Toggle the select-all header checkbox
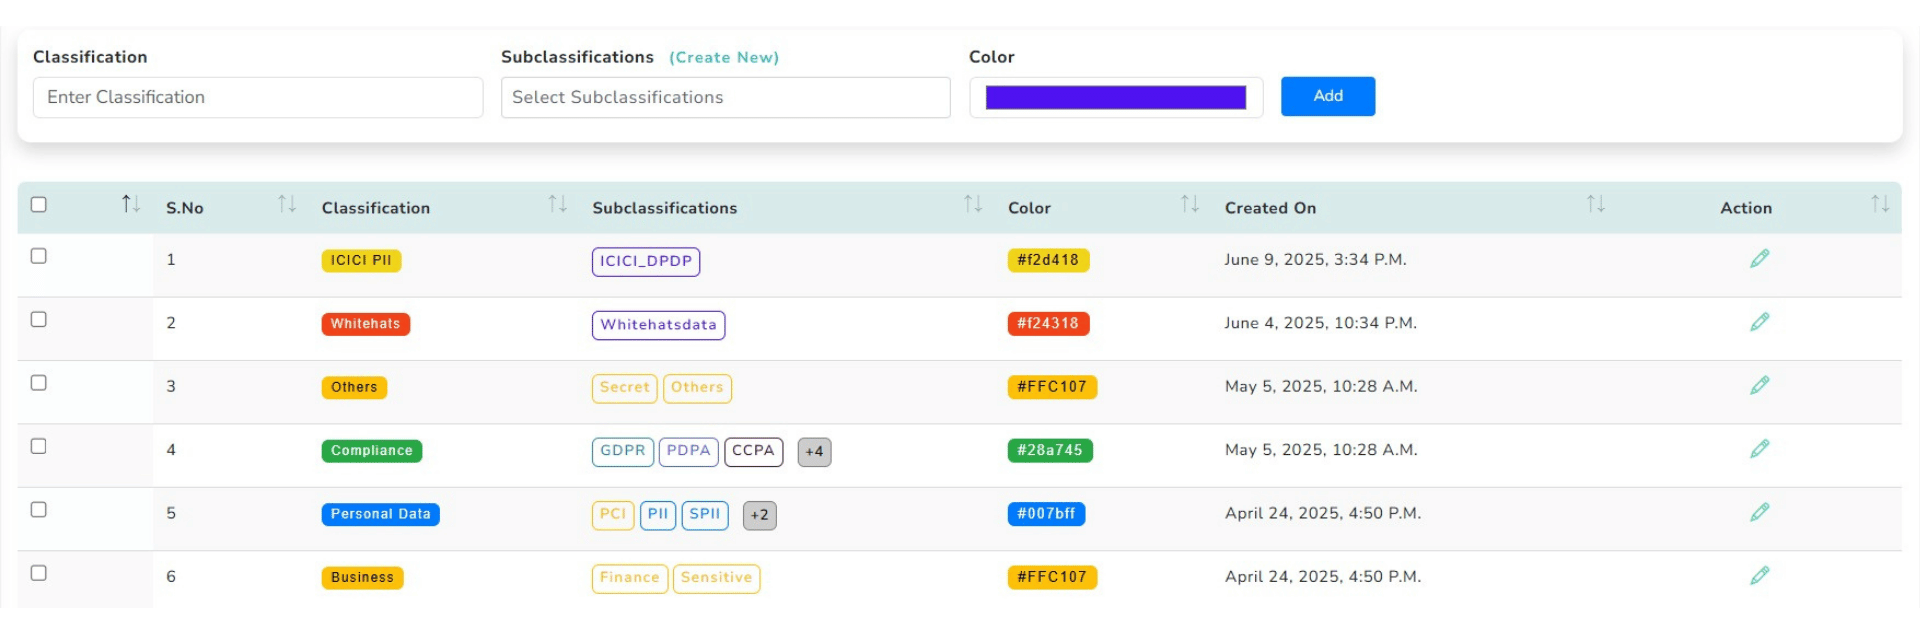The height and width of the screenshot is (637, 1920). (39, 205)
